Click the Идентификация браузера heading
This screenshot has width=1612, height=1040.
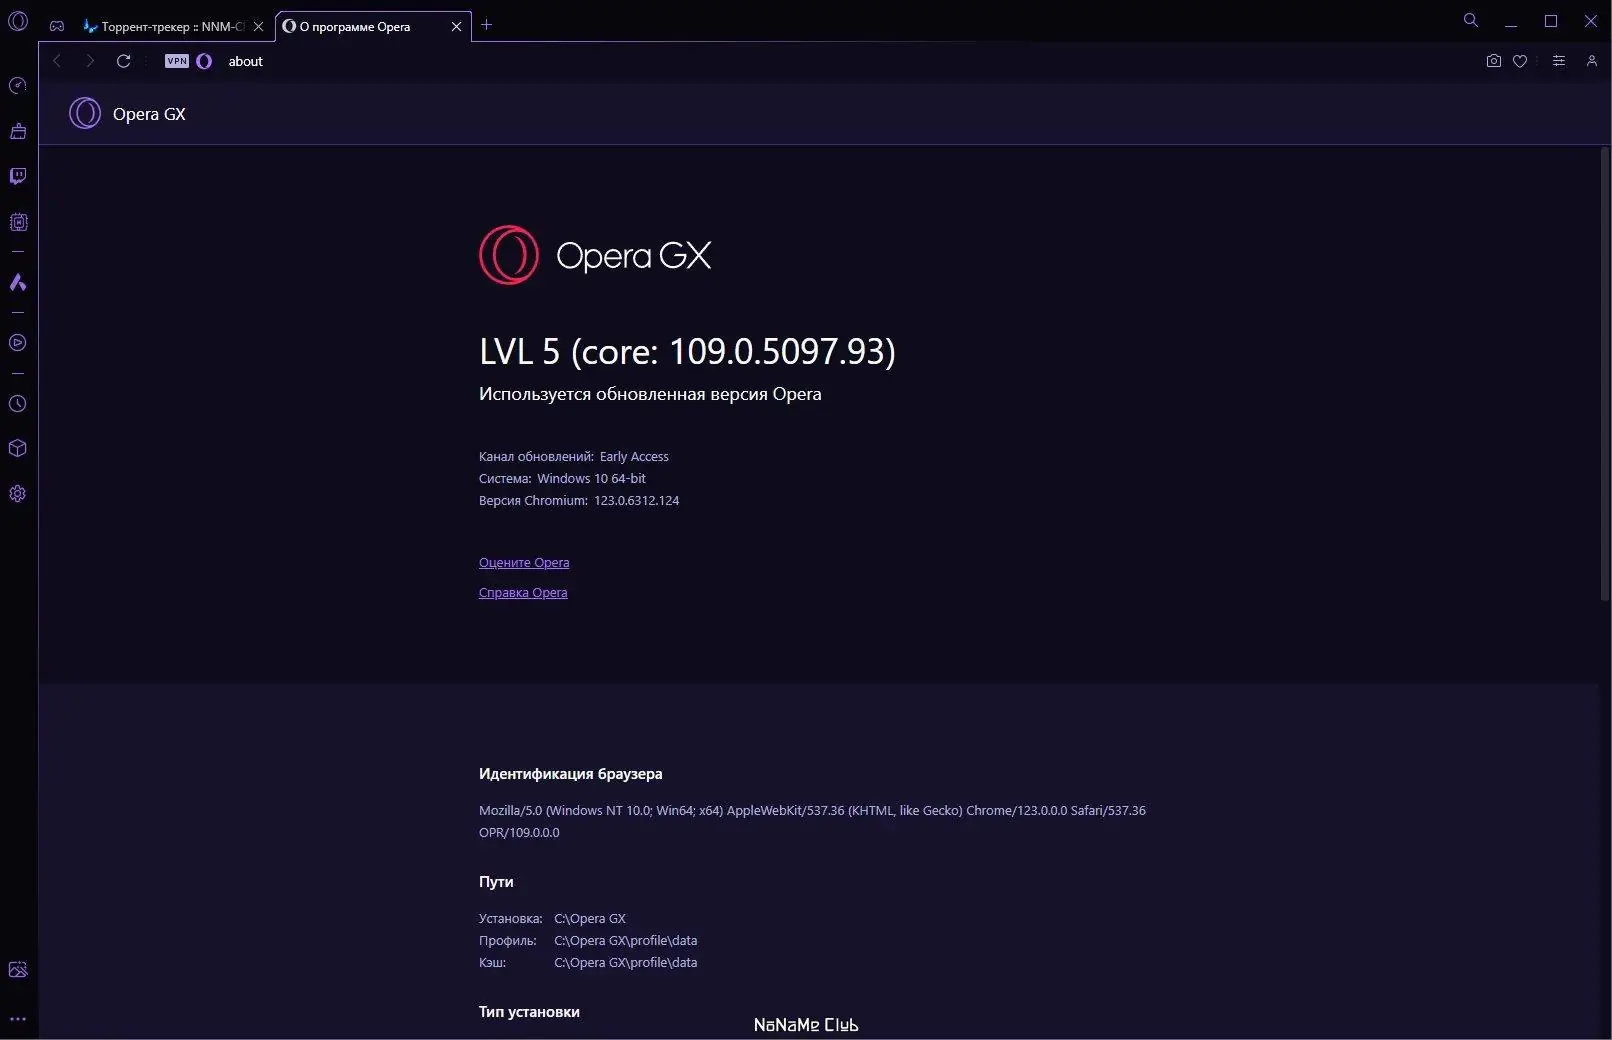(570, 774)
